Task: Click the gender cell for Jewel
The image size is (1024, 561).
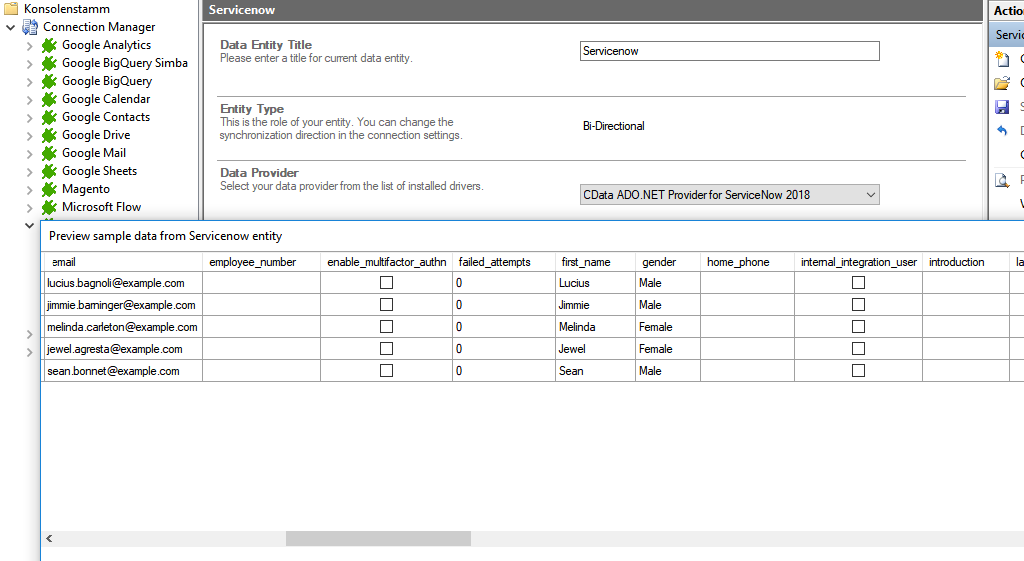Action: [667, 349]
